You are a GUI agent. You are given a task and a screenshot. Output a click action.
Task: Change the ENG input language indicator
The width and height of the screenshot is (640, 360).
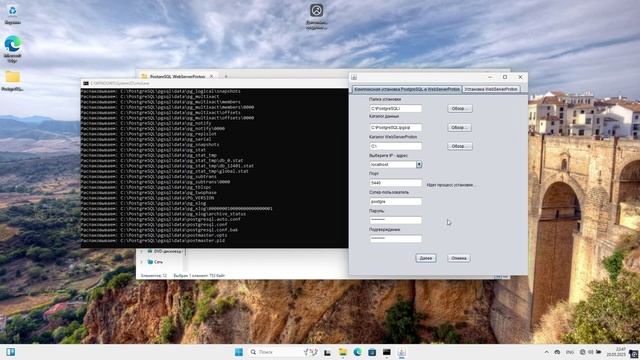point(570,352)
